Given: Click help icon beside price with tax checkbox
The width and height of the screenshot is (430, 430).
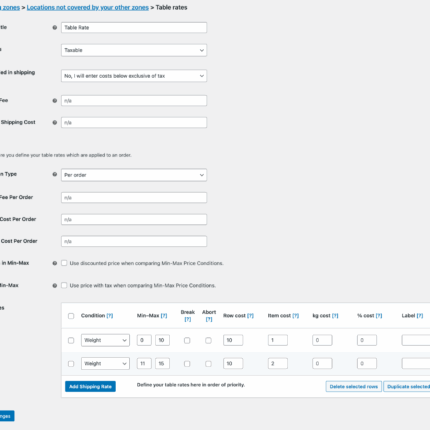Looking at the screenshot, I should coord(55,286).
